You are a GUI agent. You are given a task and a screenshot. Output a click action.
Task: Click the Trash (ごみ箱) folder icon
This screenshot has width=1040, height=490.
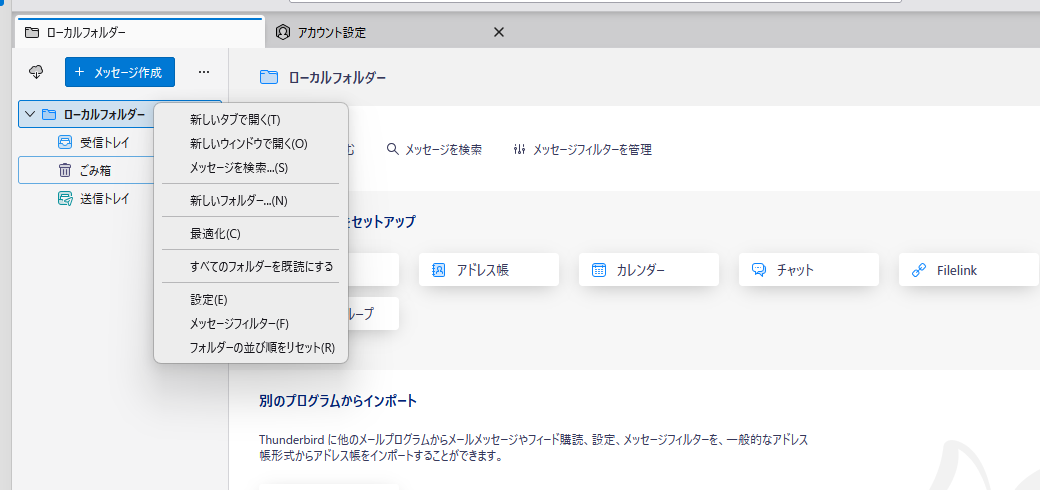pos(65,170)
